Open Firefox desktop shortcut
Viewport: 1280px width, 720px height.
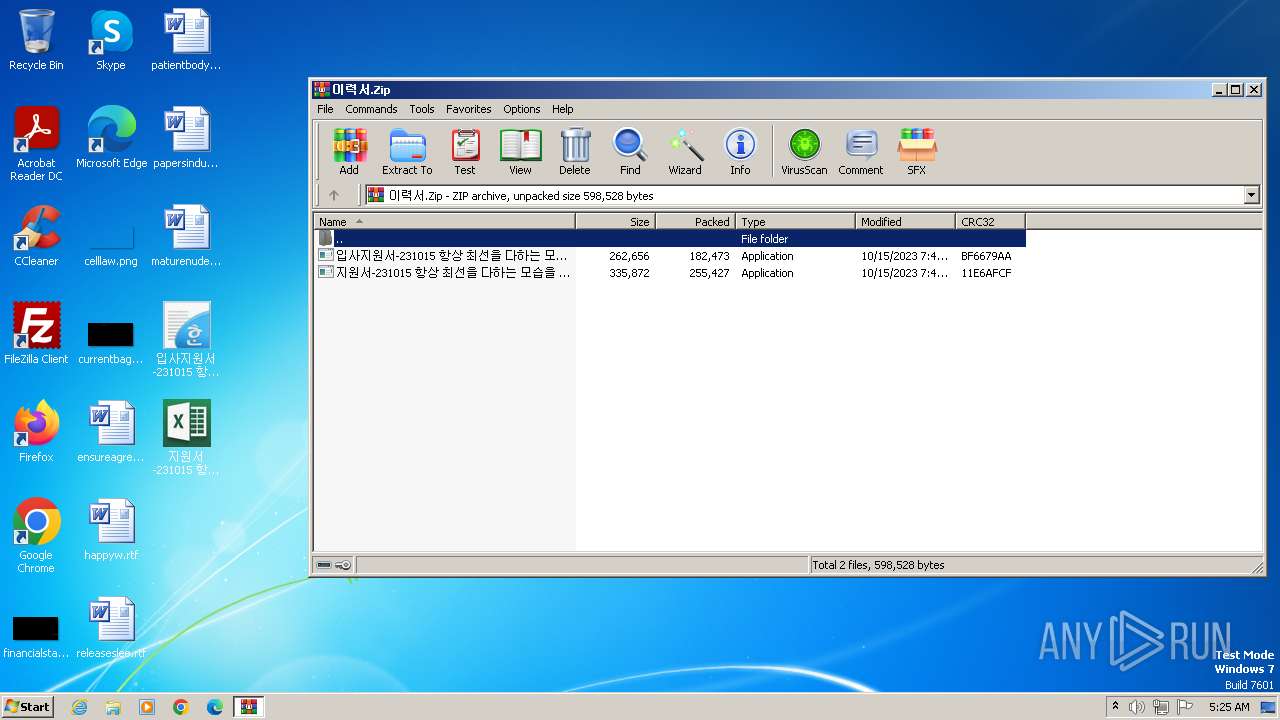pos(36,432)
